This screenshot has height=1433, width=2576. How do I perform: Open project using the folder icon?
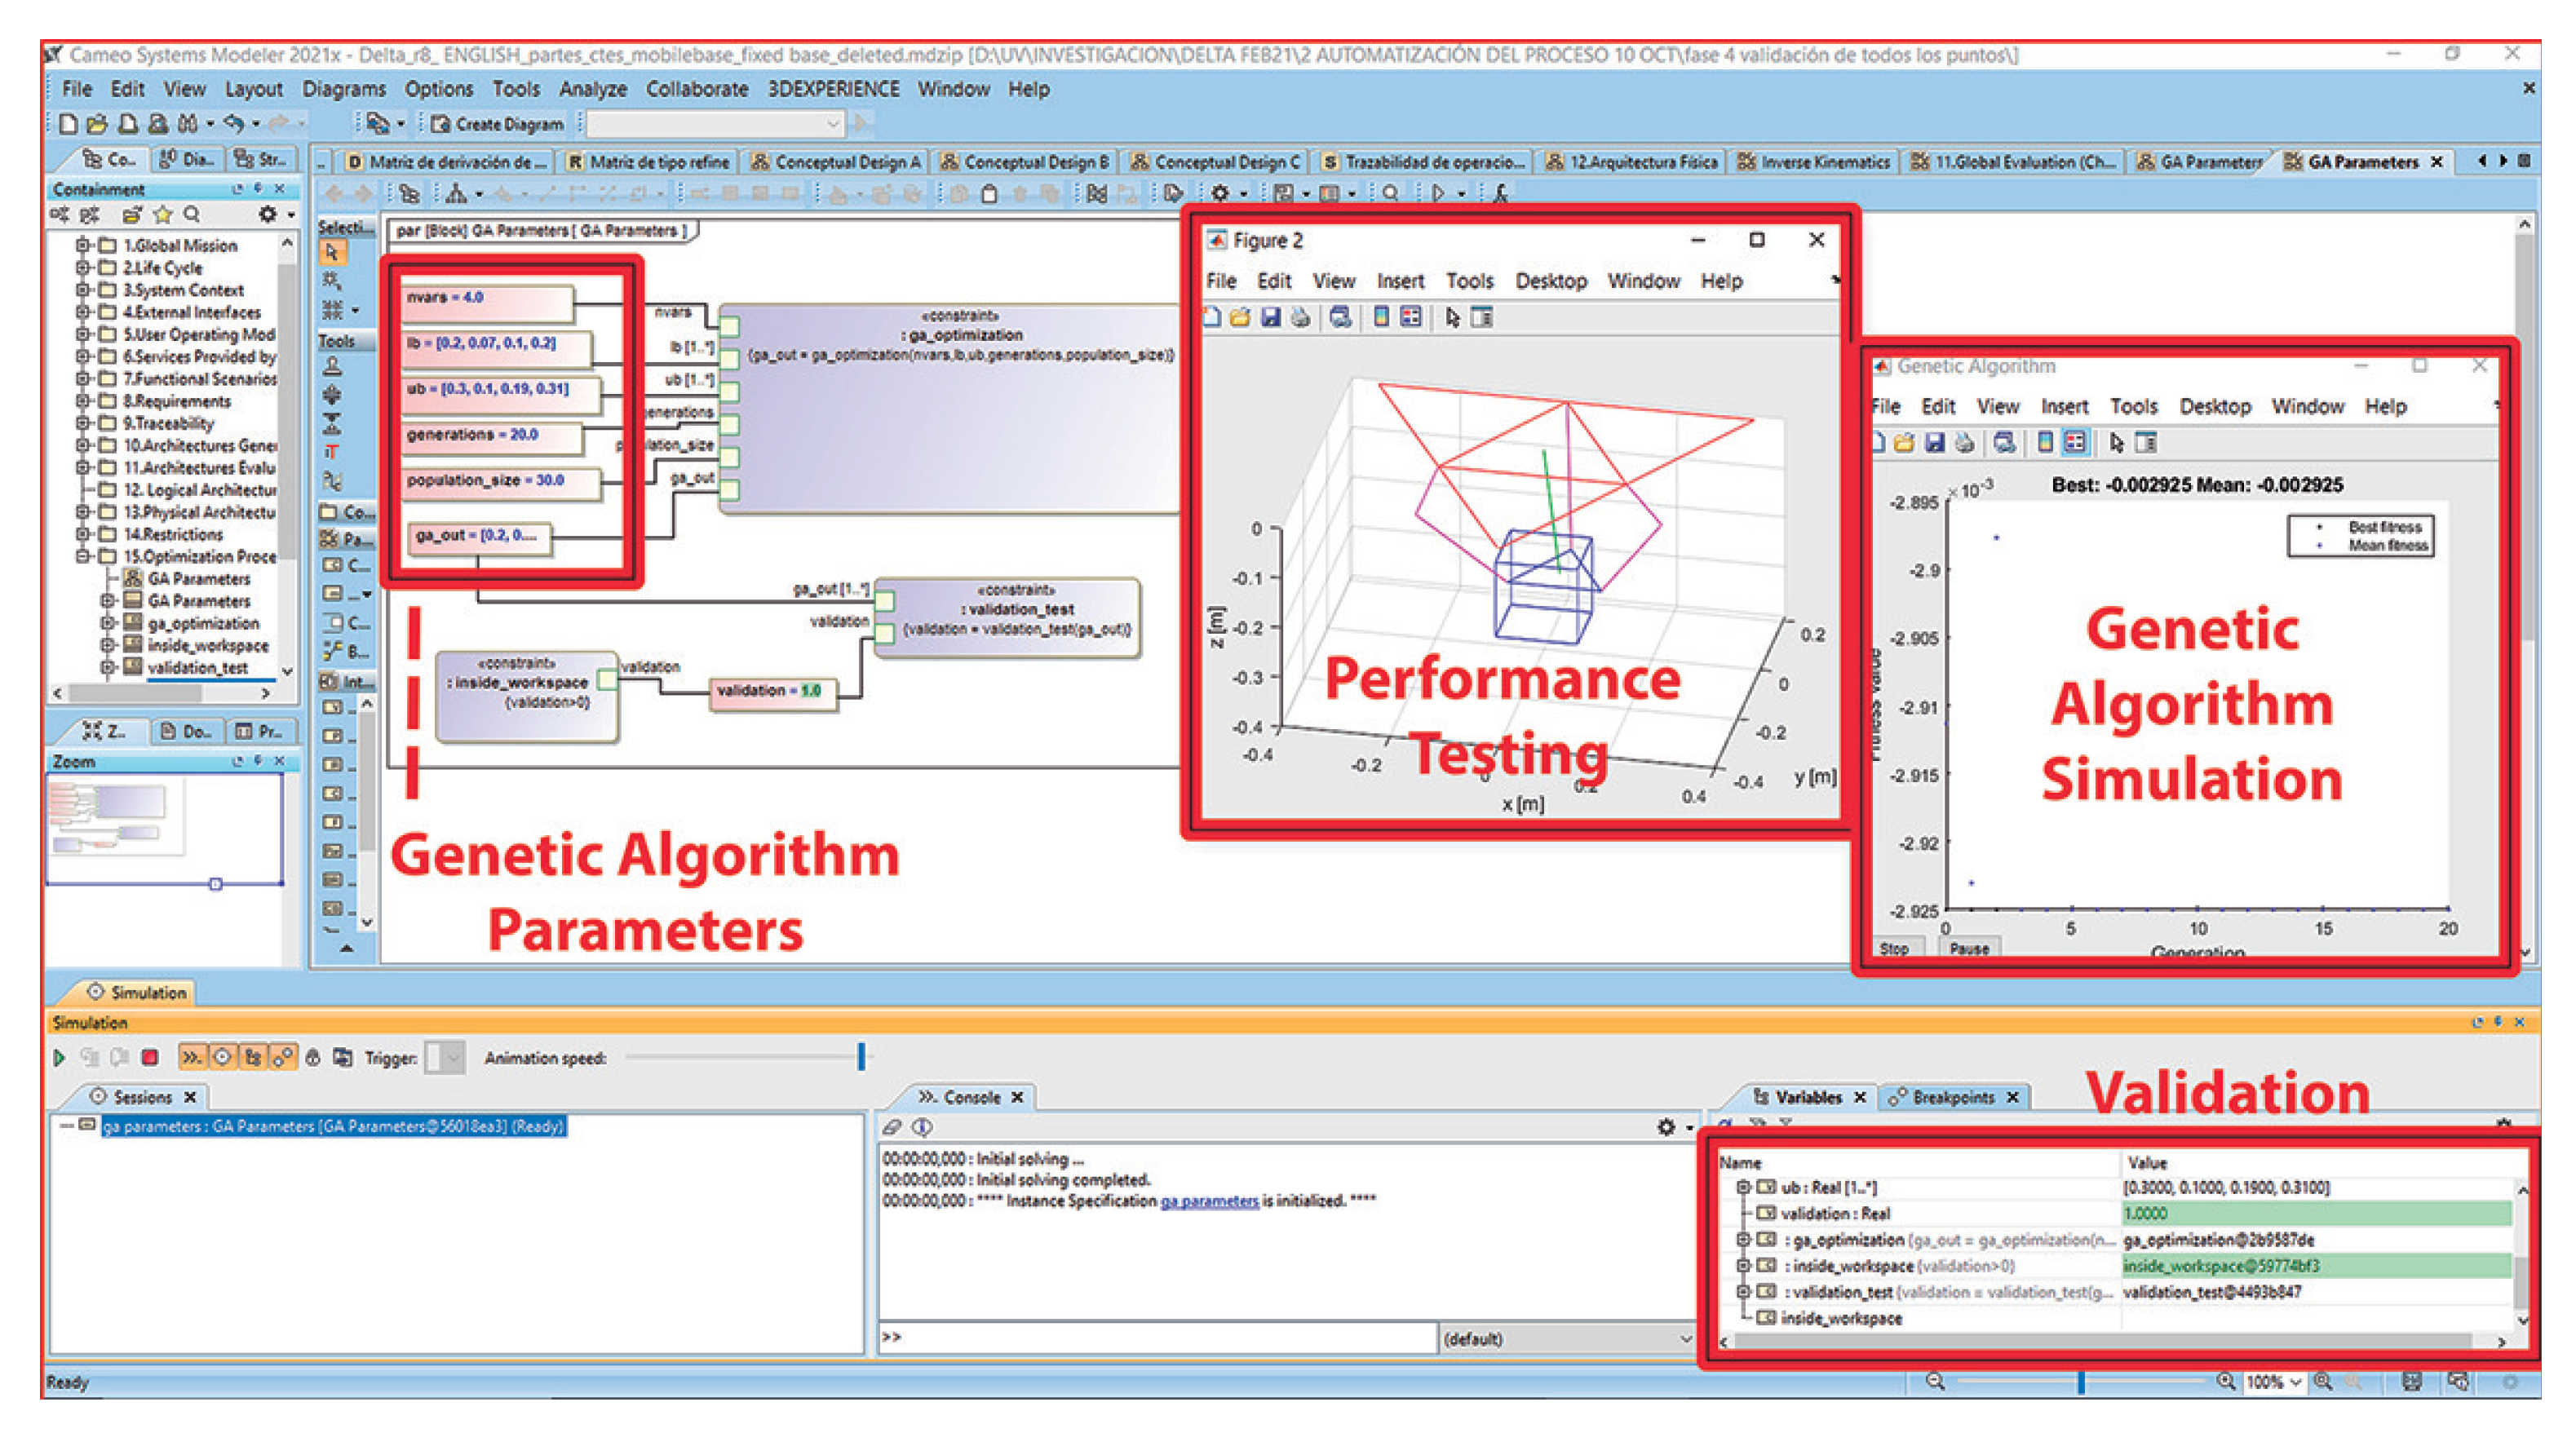(97, 124)
